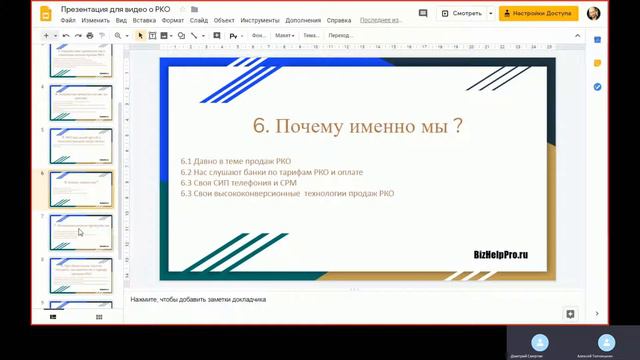Open comment history icon
Image resolution: width=640 pixels, height=360 pixels.
[423, 13]
